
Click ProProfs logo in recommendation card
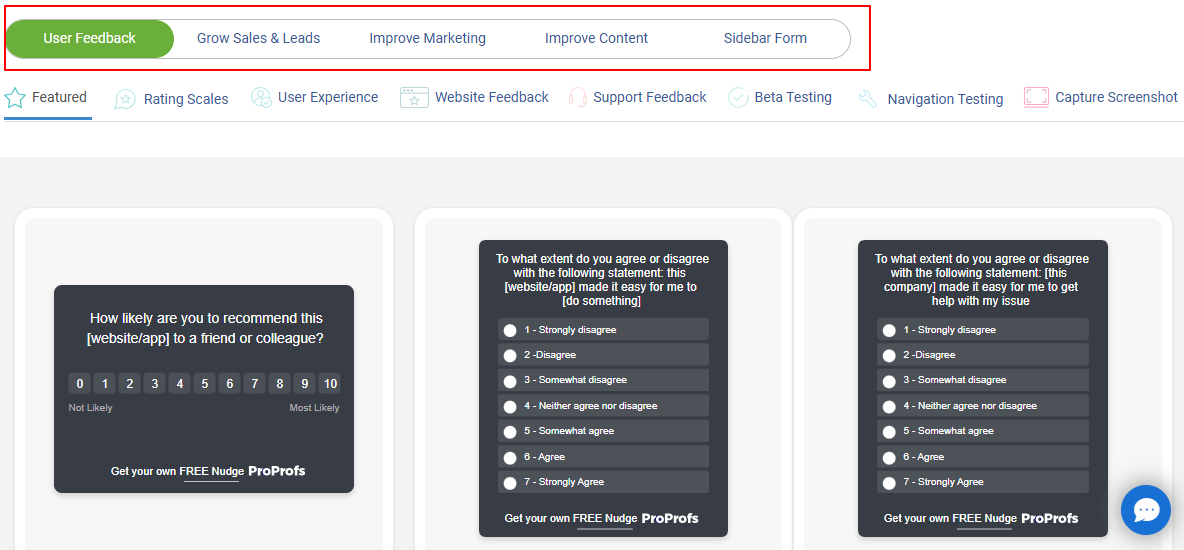coord(277,471)
